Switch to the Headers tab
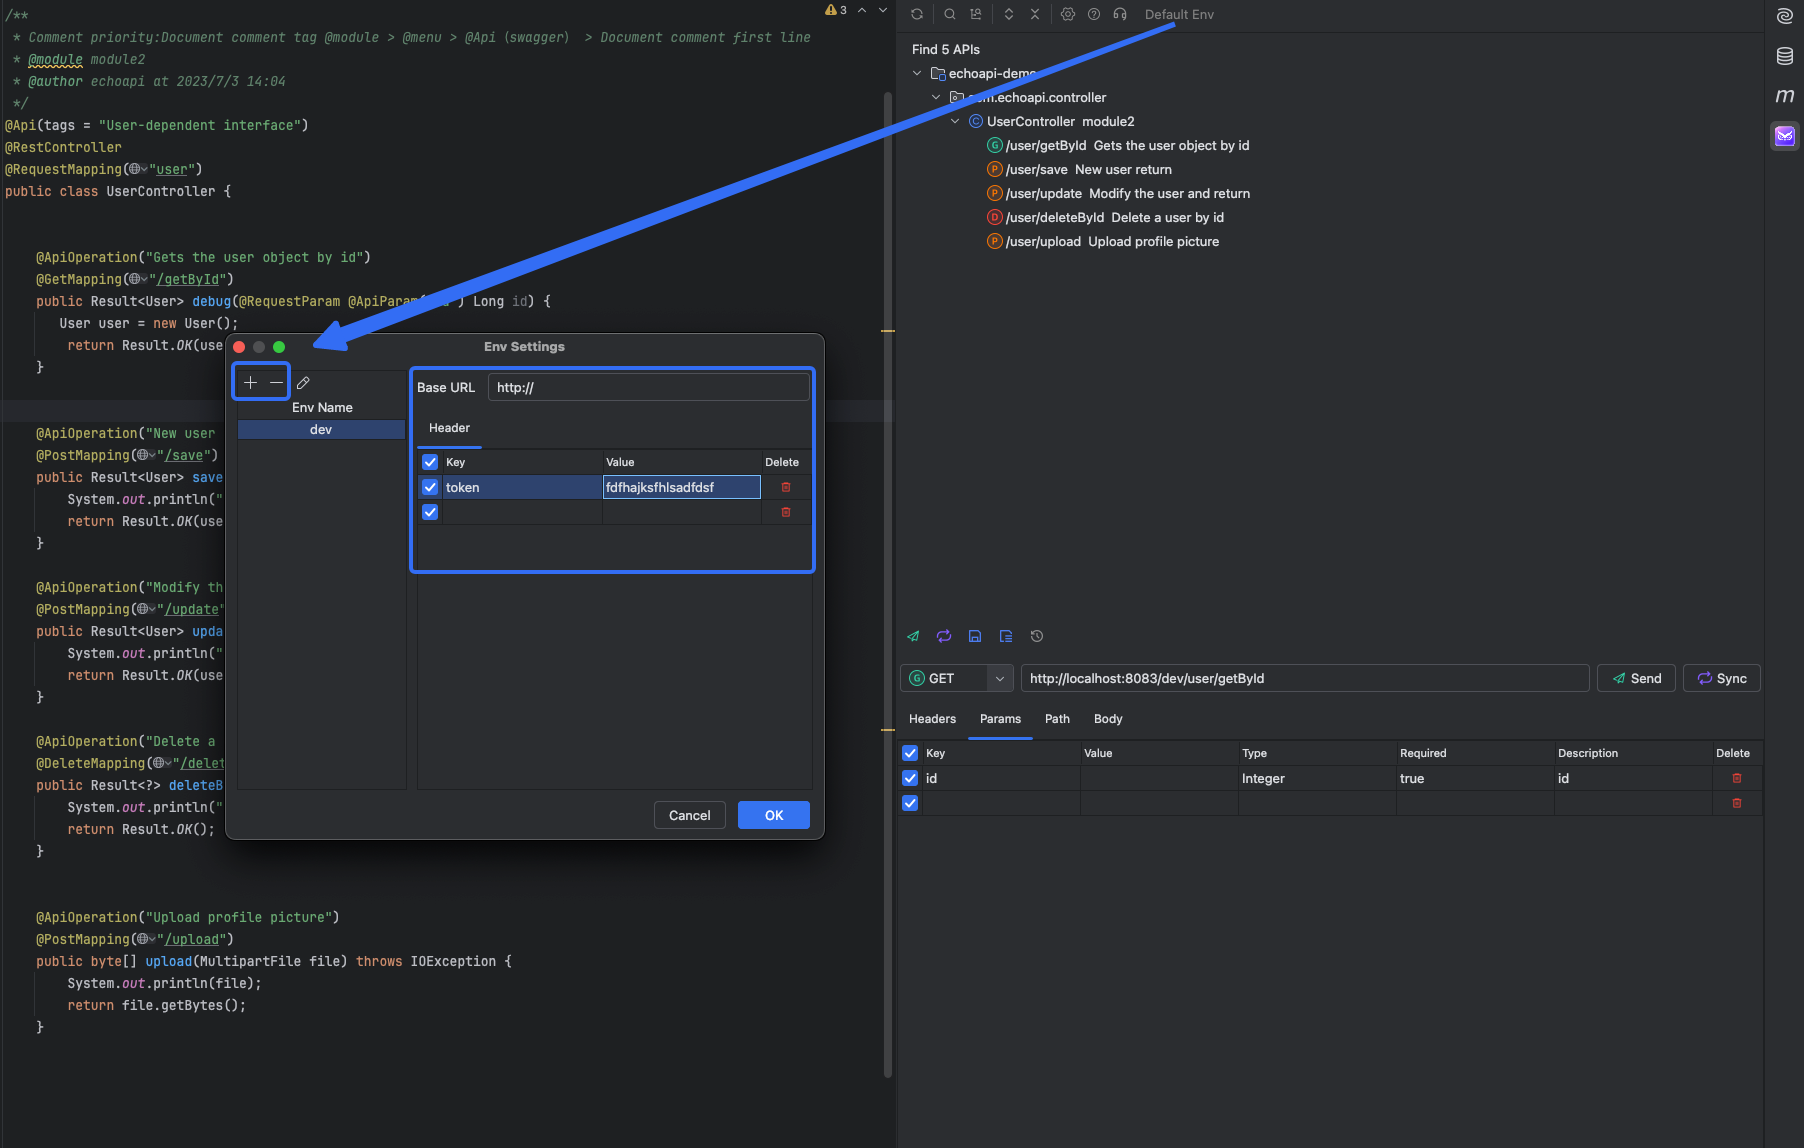This screenshot has height=1148, width=1804. [x=932, y=719]
